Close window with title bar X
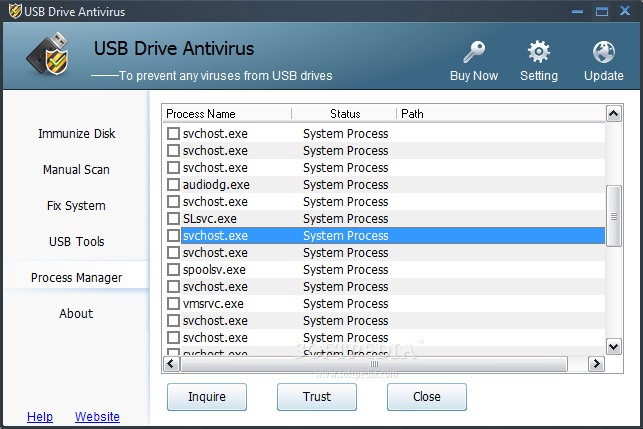 point(625,11)
